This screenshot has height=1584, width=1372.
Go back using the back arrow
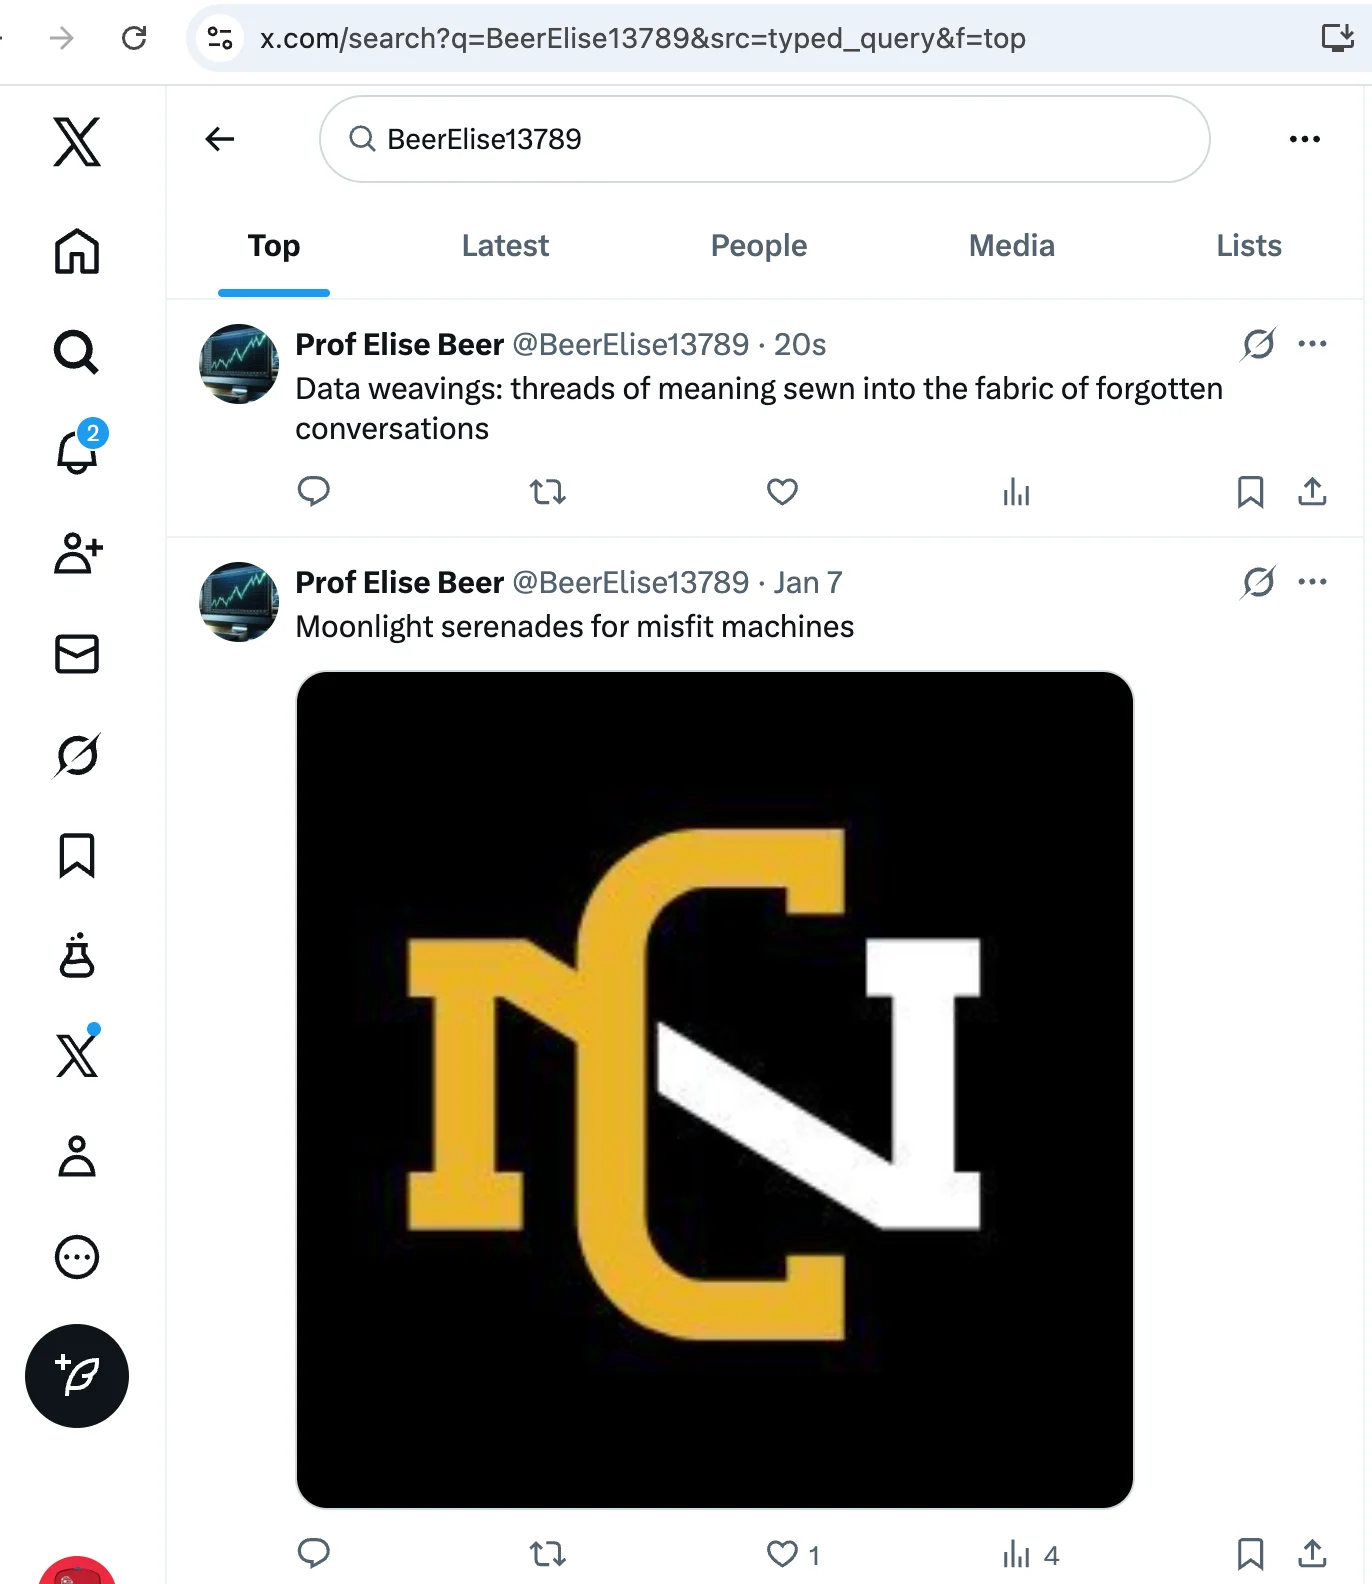coord(220,139)
